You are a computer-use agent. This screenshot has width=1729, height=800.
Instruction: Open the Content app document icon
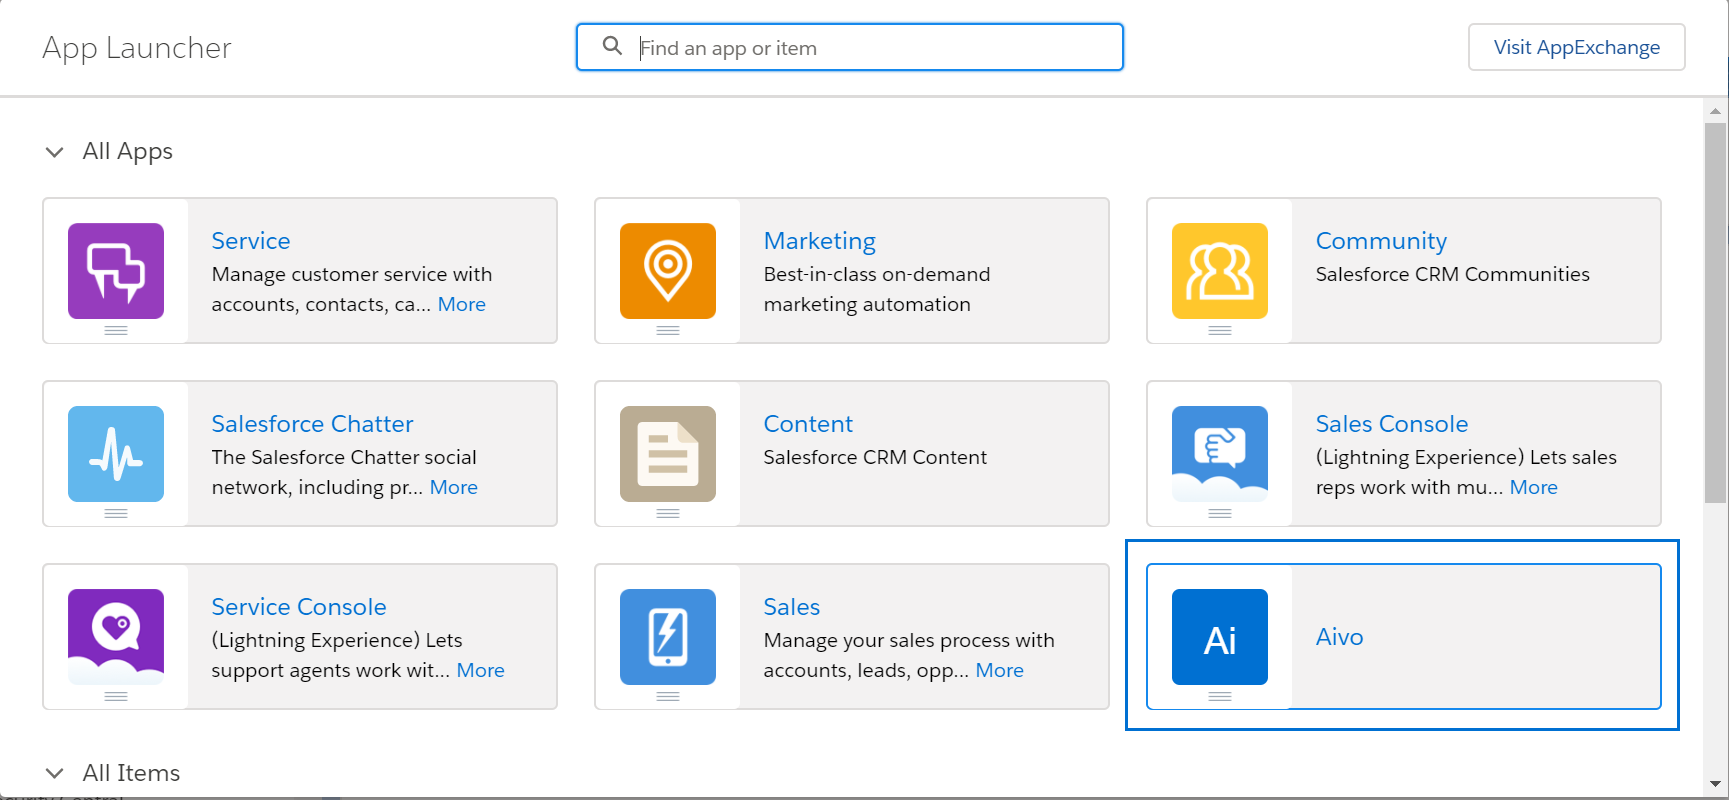(668, 454)
